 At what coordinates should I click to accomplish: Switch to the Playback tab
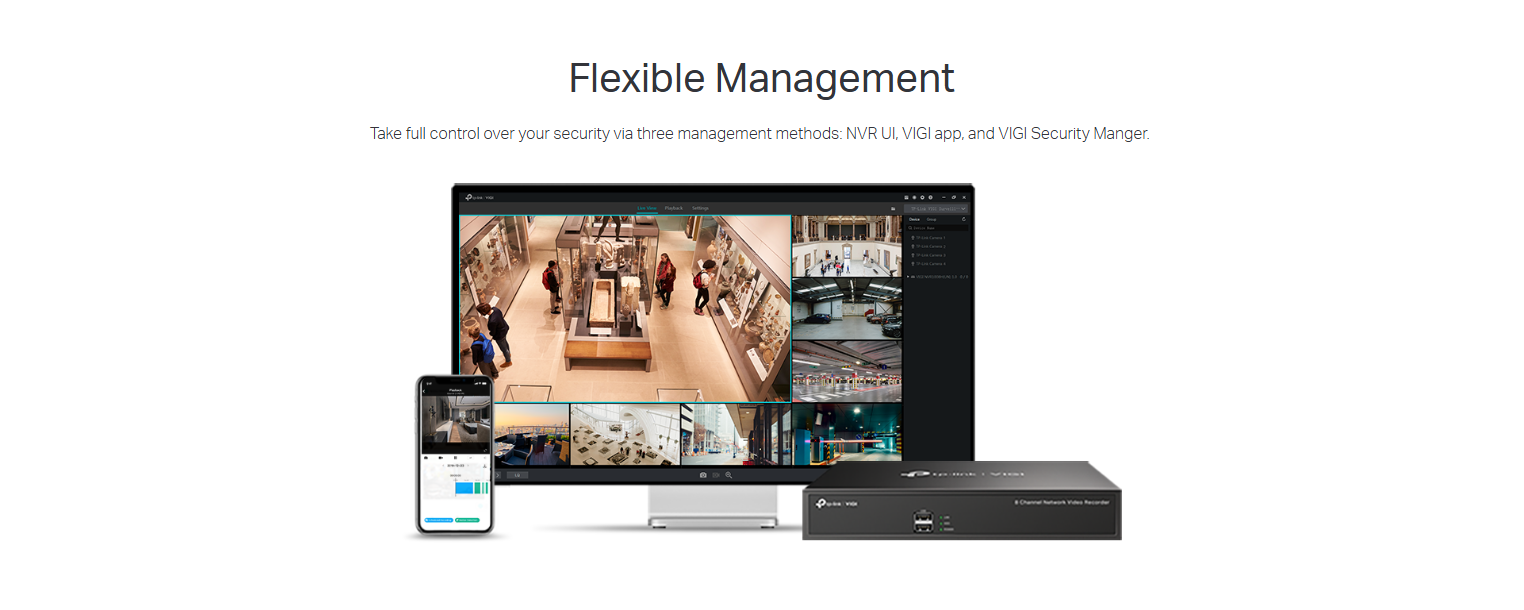[673, 208]
